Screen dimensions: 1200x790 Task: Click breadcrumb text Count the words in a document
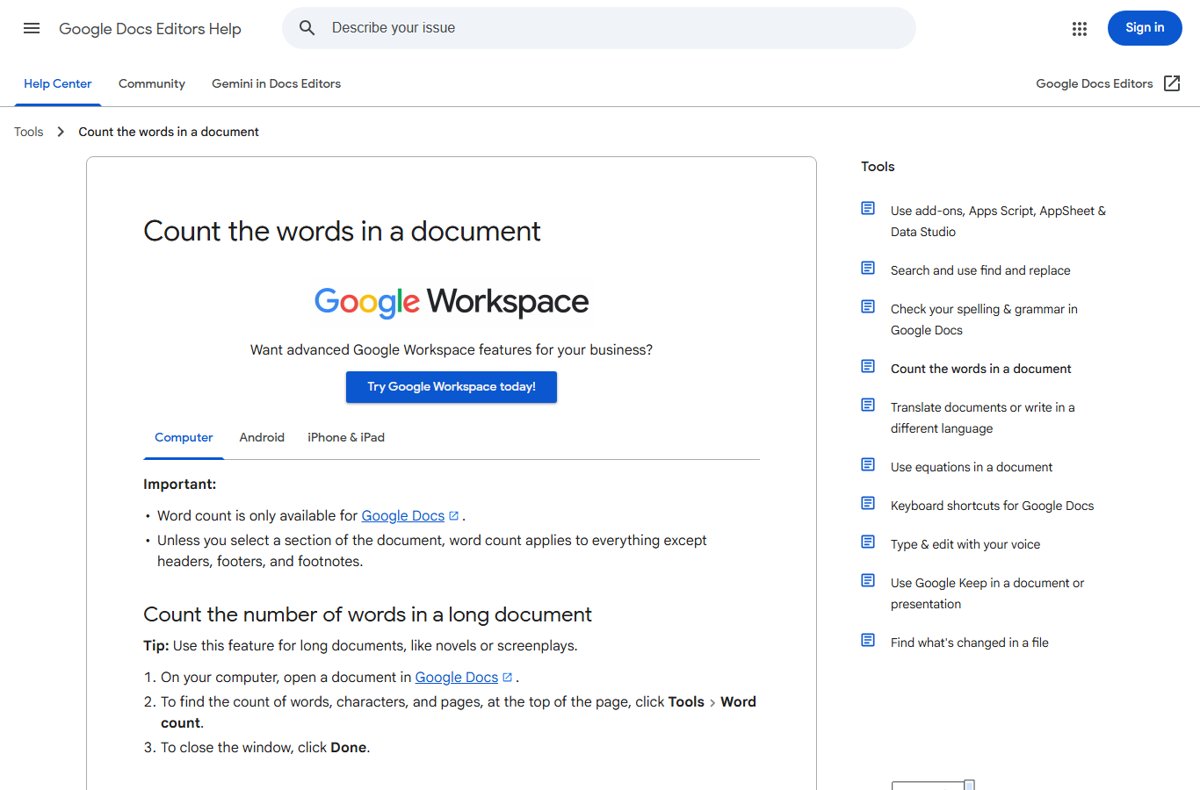pos(169,132)
